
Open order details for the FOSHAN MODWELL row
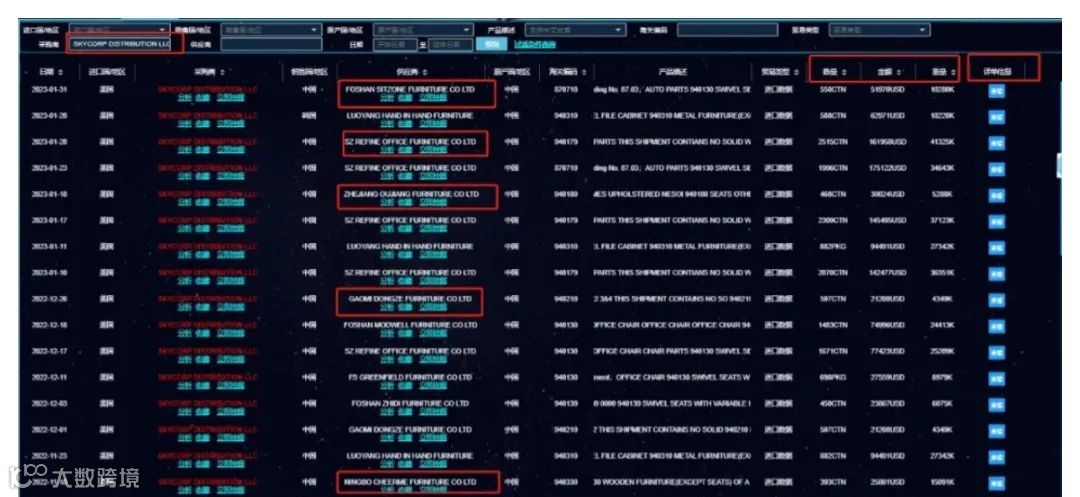[996, 327]
